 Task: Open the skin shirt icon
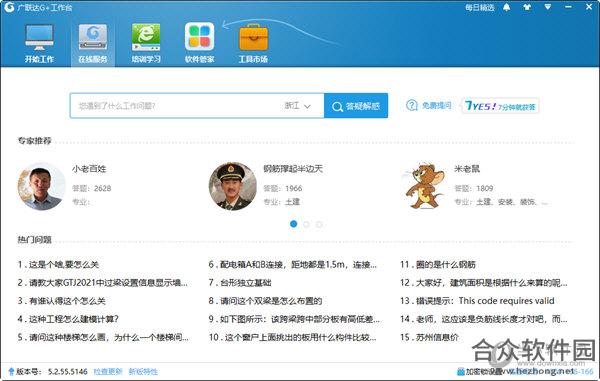coord(527,7)
